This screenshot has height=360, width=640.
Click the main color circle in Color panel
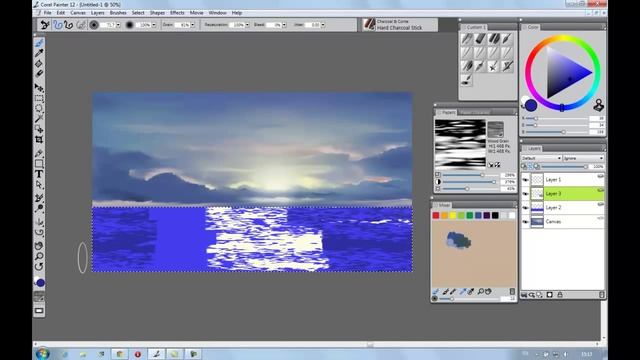coord(531,105)
